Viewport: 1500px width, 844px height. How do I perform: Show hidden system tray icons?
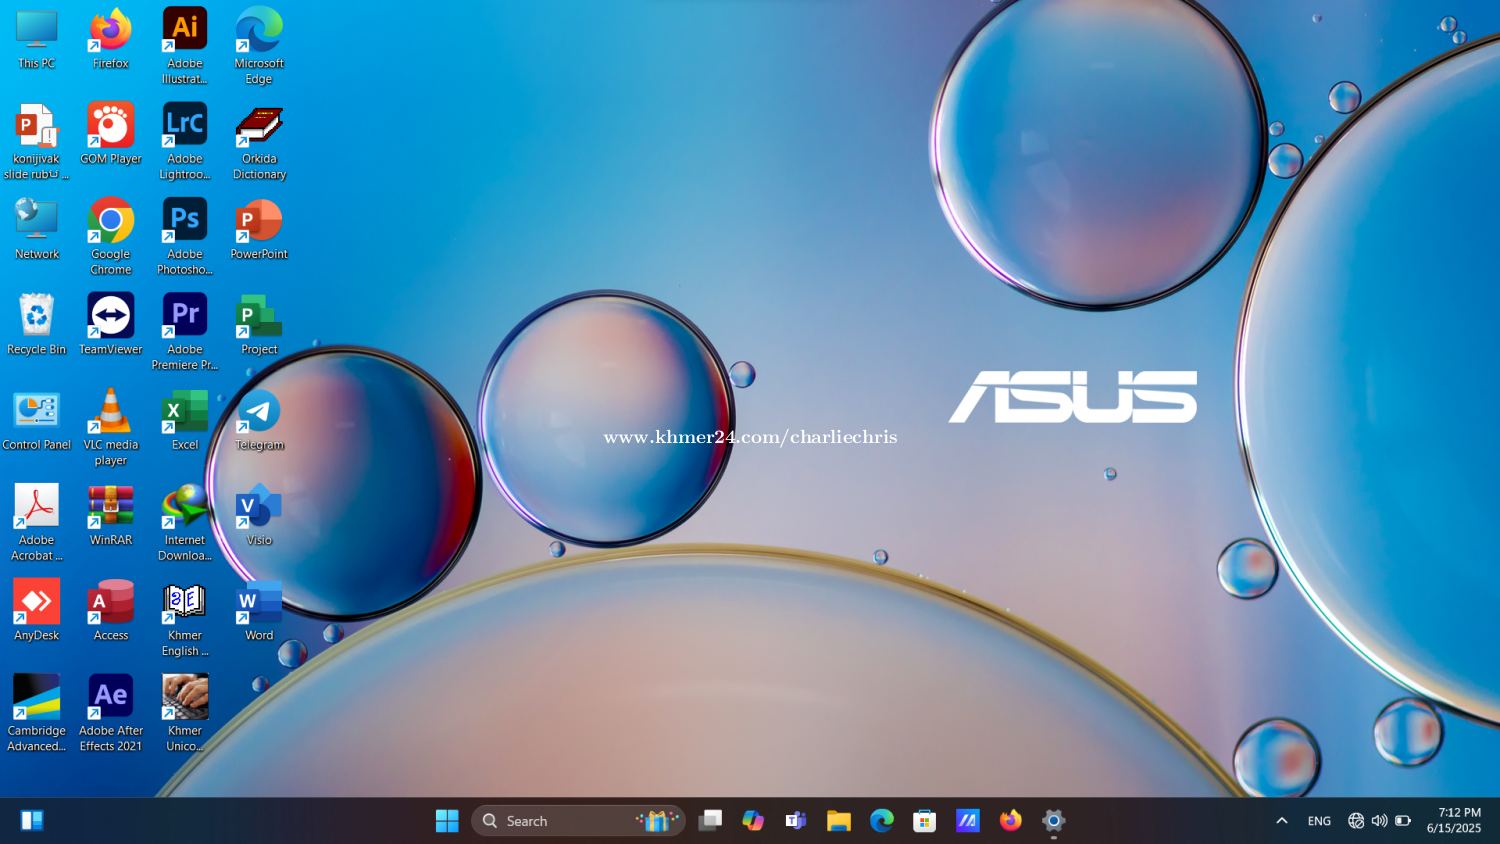point(1282,821)
